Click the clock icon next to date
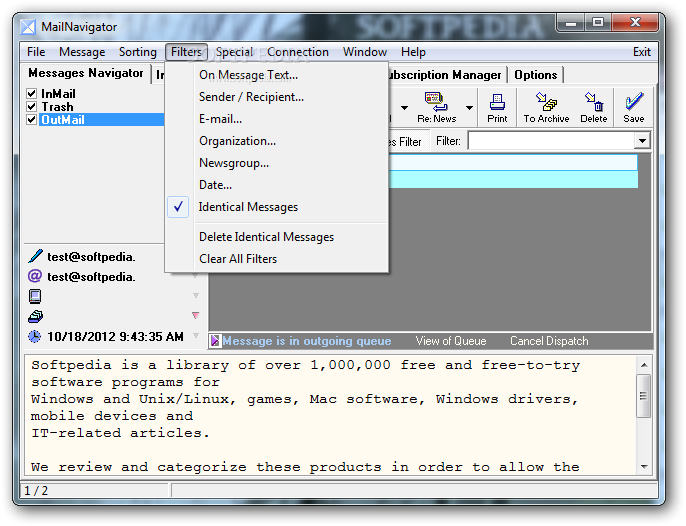This screenshot has width=686, height=526. pos(35,336)
